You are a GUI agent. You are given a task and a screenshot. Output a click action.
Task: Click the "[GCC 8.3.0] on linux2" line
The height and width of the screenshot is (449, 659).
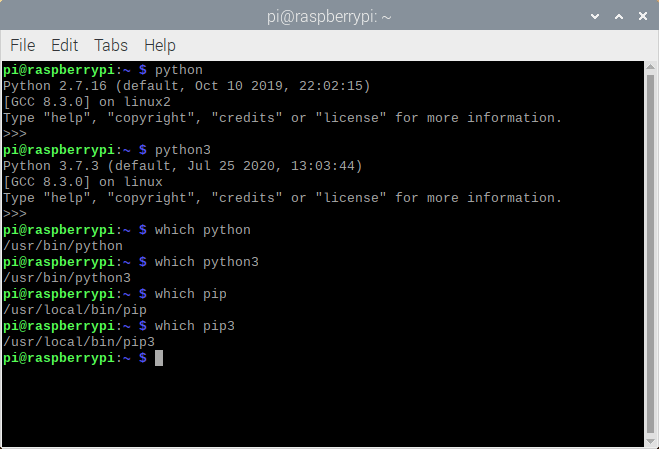pos(87,102)
